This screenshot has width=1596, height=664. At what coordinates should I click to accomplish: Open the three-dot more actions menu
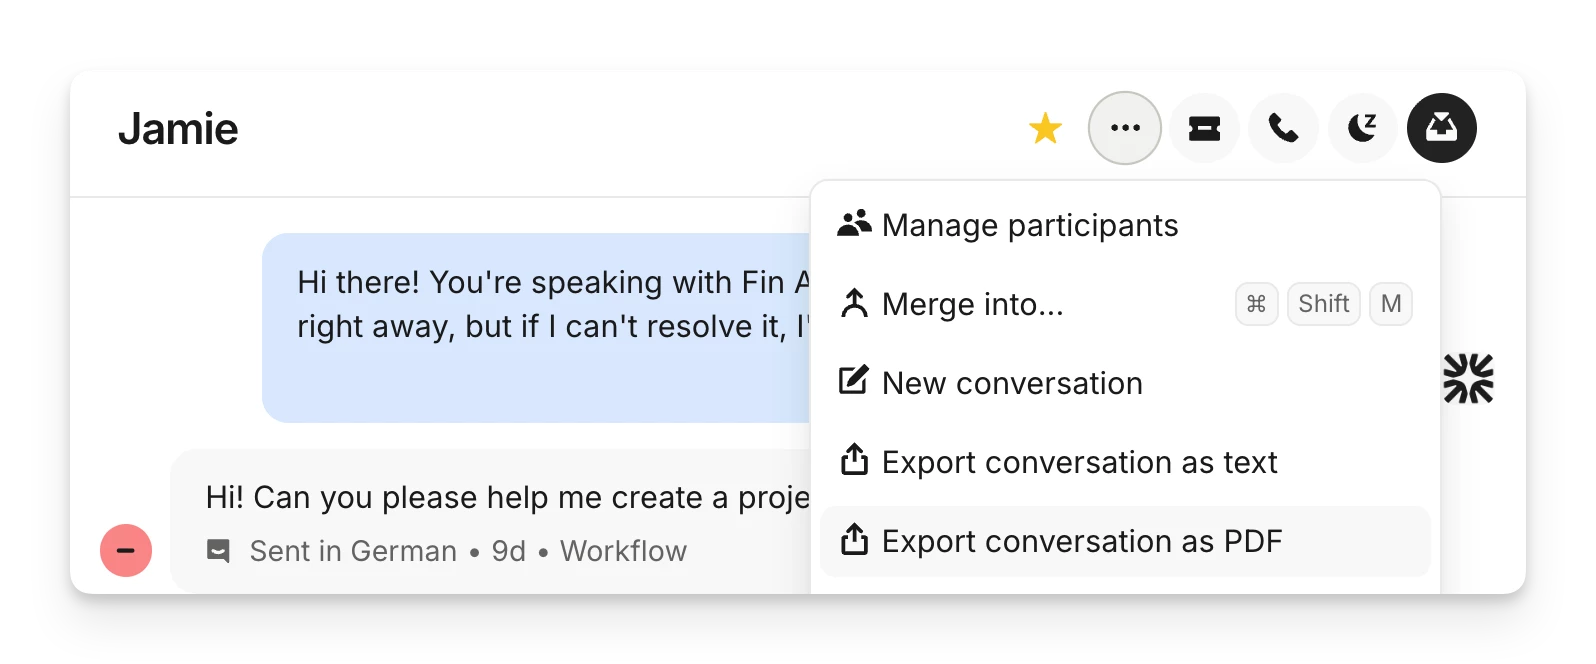tap(1125, 128)
